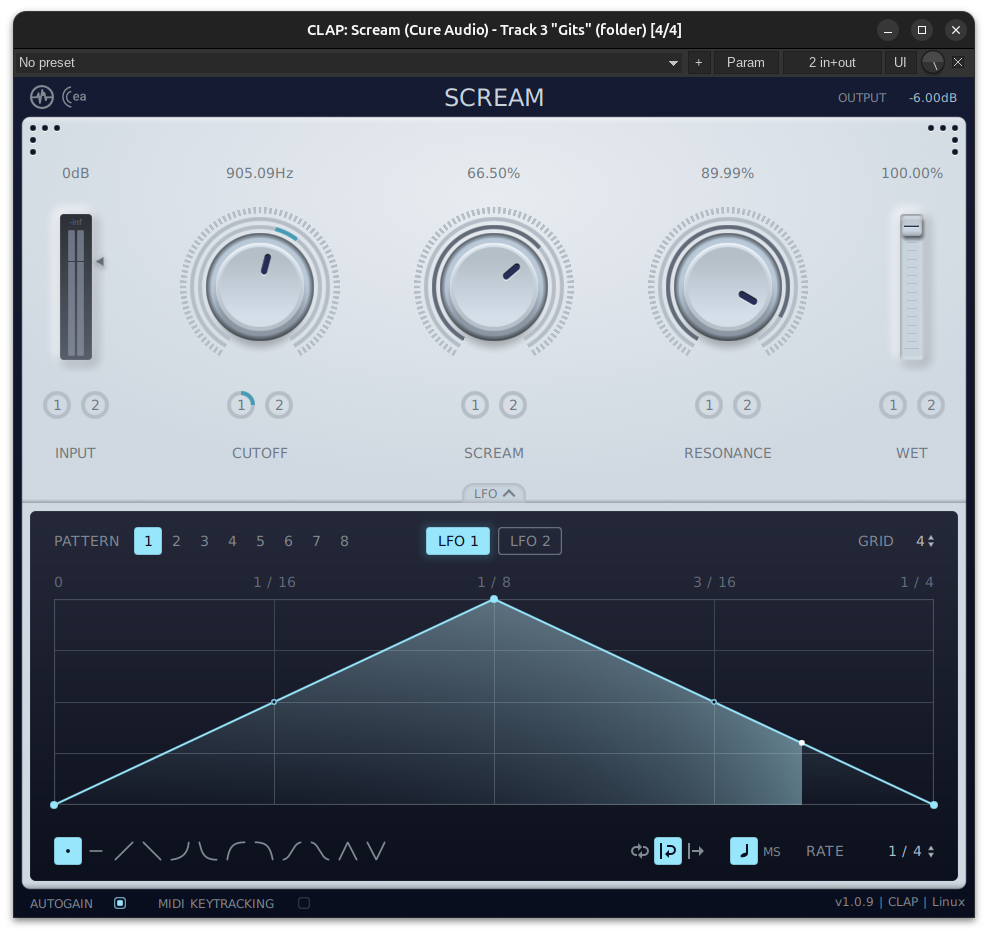
Task: Switch rate mode to MS
Action: pos(772,852)
